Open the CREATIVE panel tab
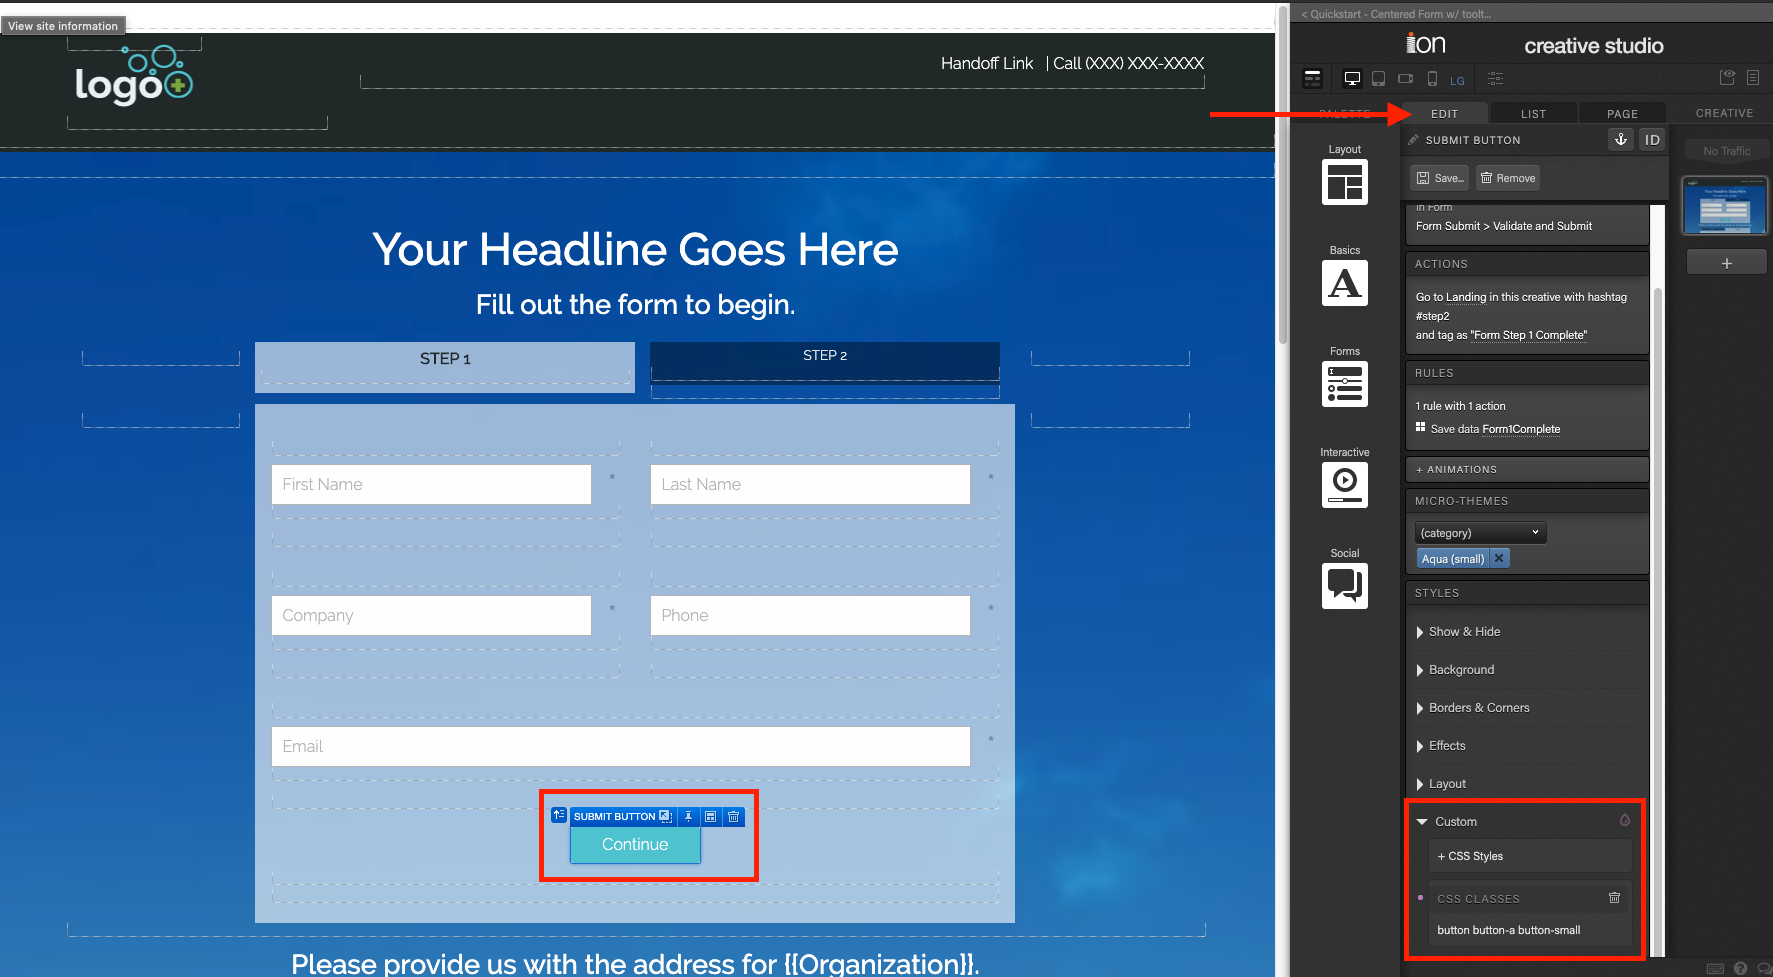Viewport: 1773px width, 977px height. pyautogui.click(x=1724, y=113)
